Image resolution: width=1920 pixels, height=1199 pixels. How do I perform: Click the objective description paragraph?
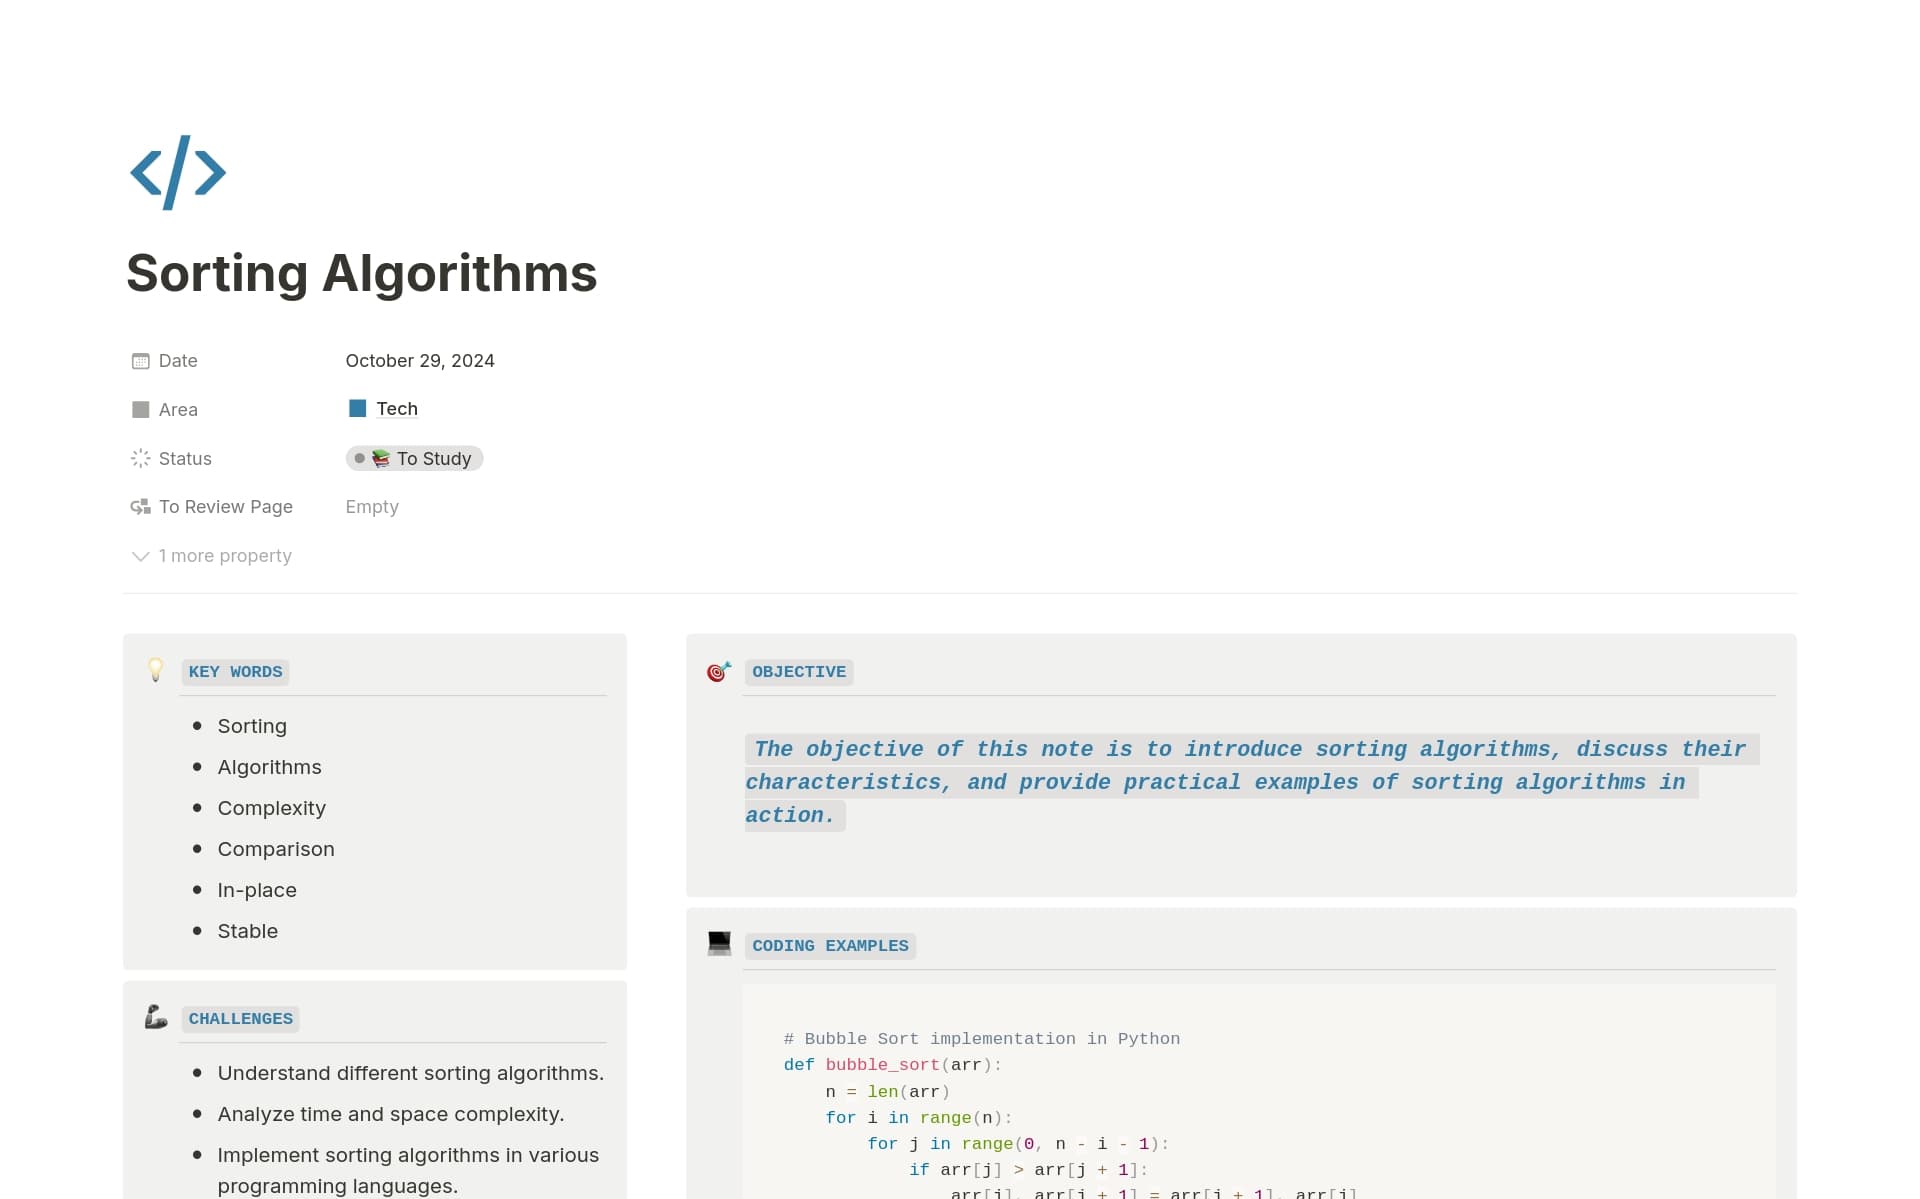tap(1250, 782)
